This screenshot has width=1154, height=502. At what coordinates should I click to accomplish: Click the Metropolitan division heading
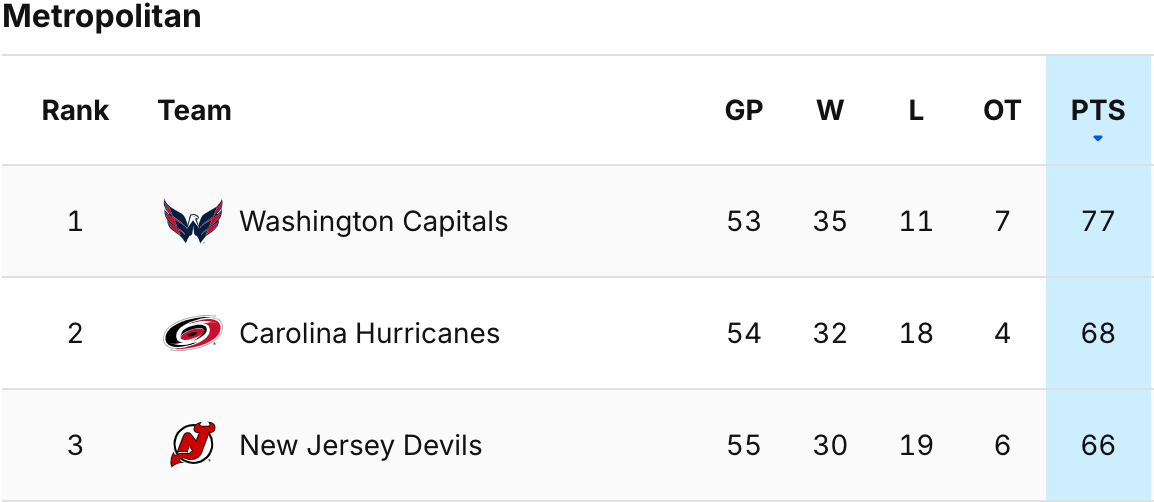point(102,17)
